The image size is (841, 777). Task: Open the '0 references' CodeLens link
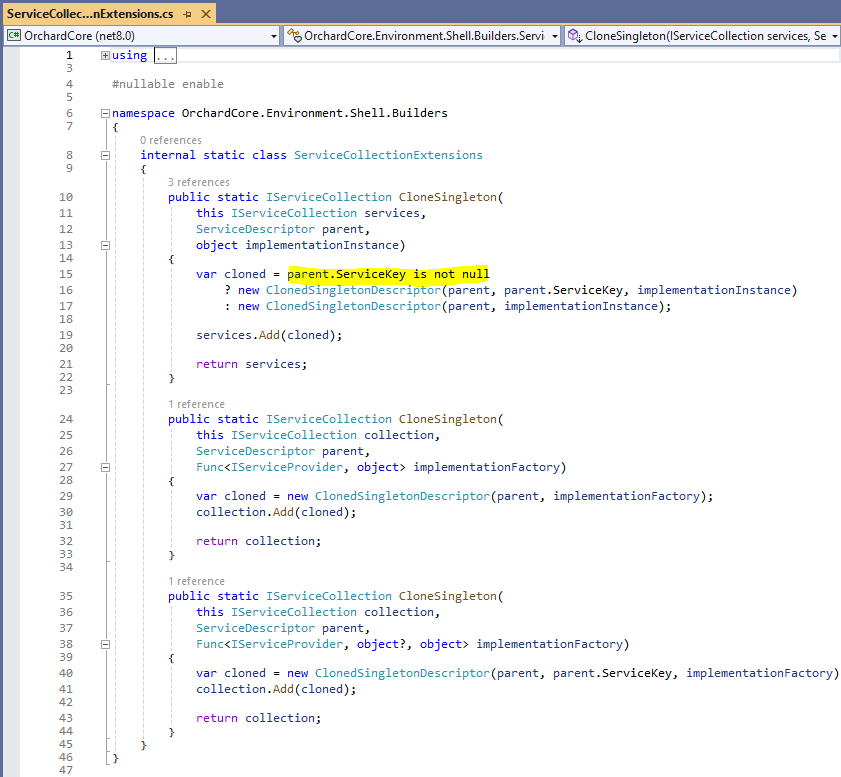tap(171, 140)
